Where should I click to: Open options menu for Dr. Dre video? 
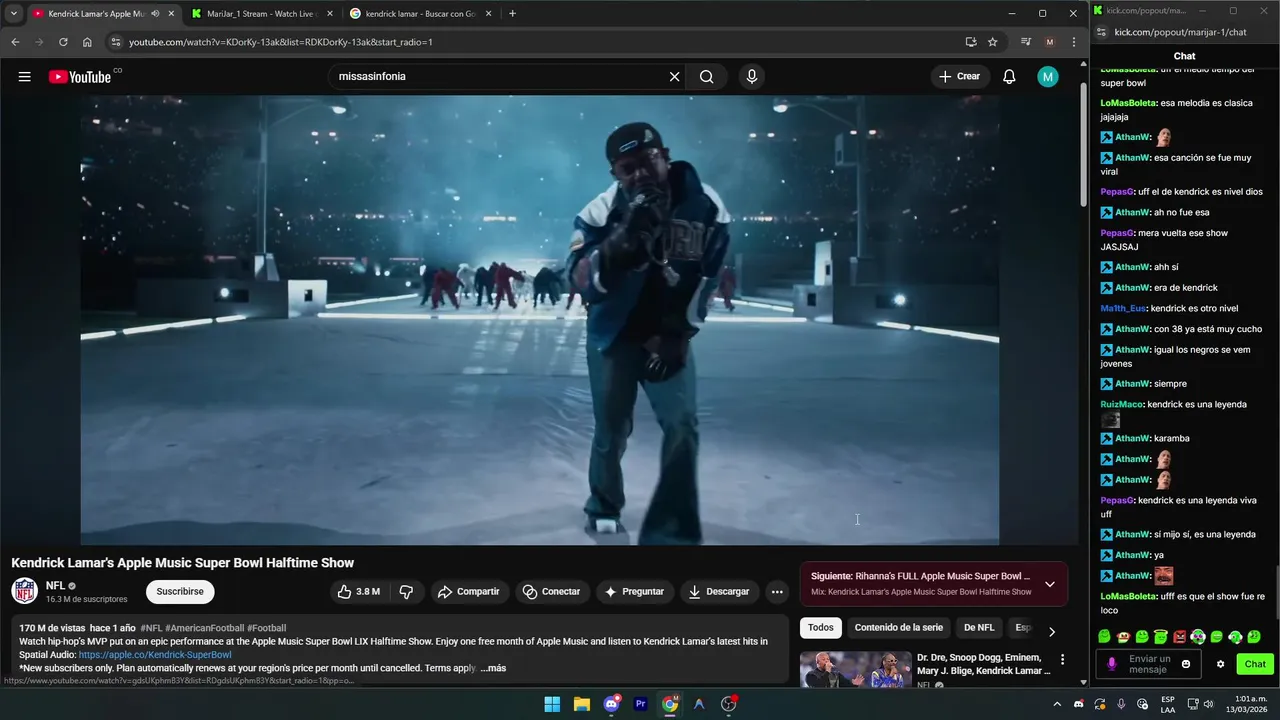tap(1062, 660)
